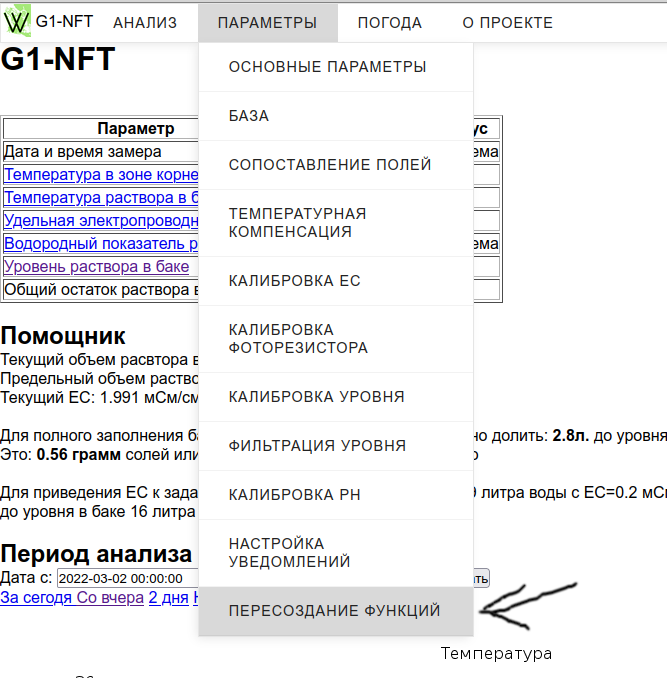Open КАЛИБРОВКА PH settings

tap(294, 495)
